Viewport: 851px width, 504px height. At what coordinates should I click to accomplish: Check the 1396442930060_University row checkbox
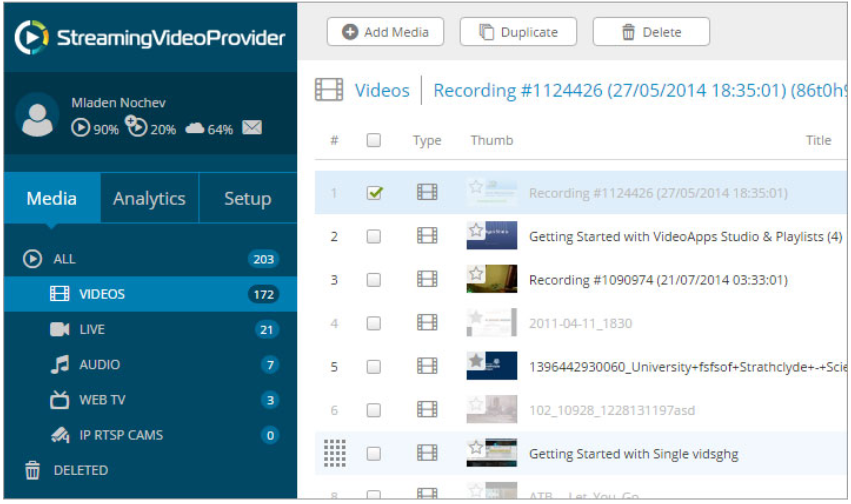point(373,367)
